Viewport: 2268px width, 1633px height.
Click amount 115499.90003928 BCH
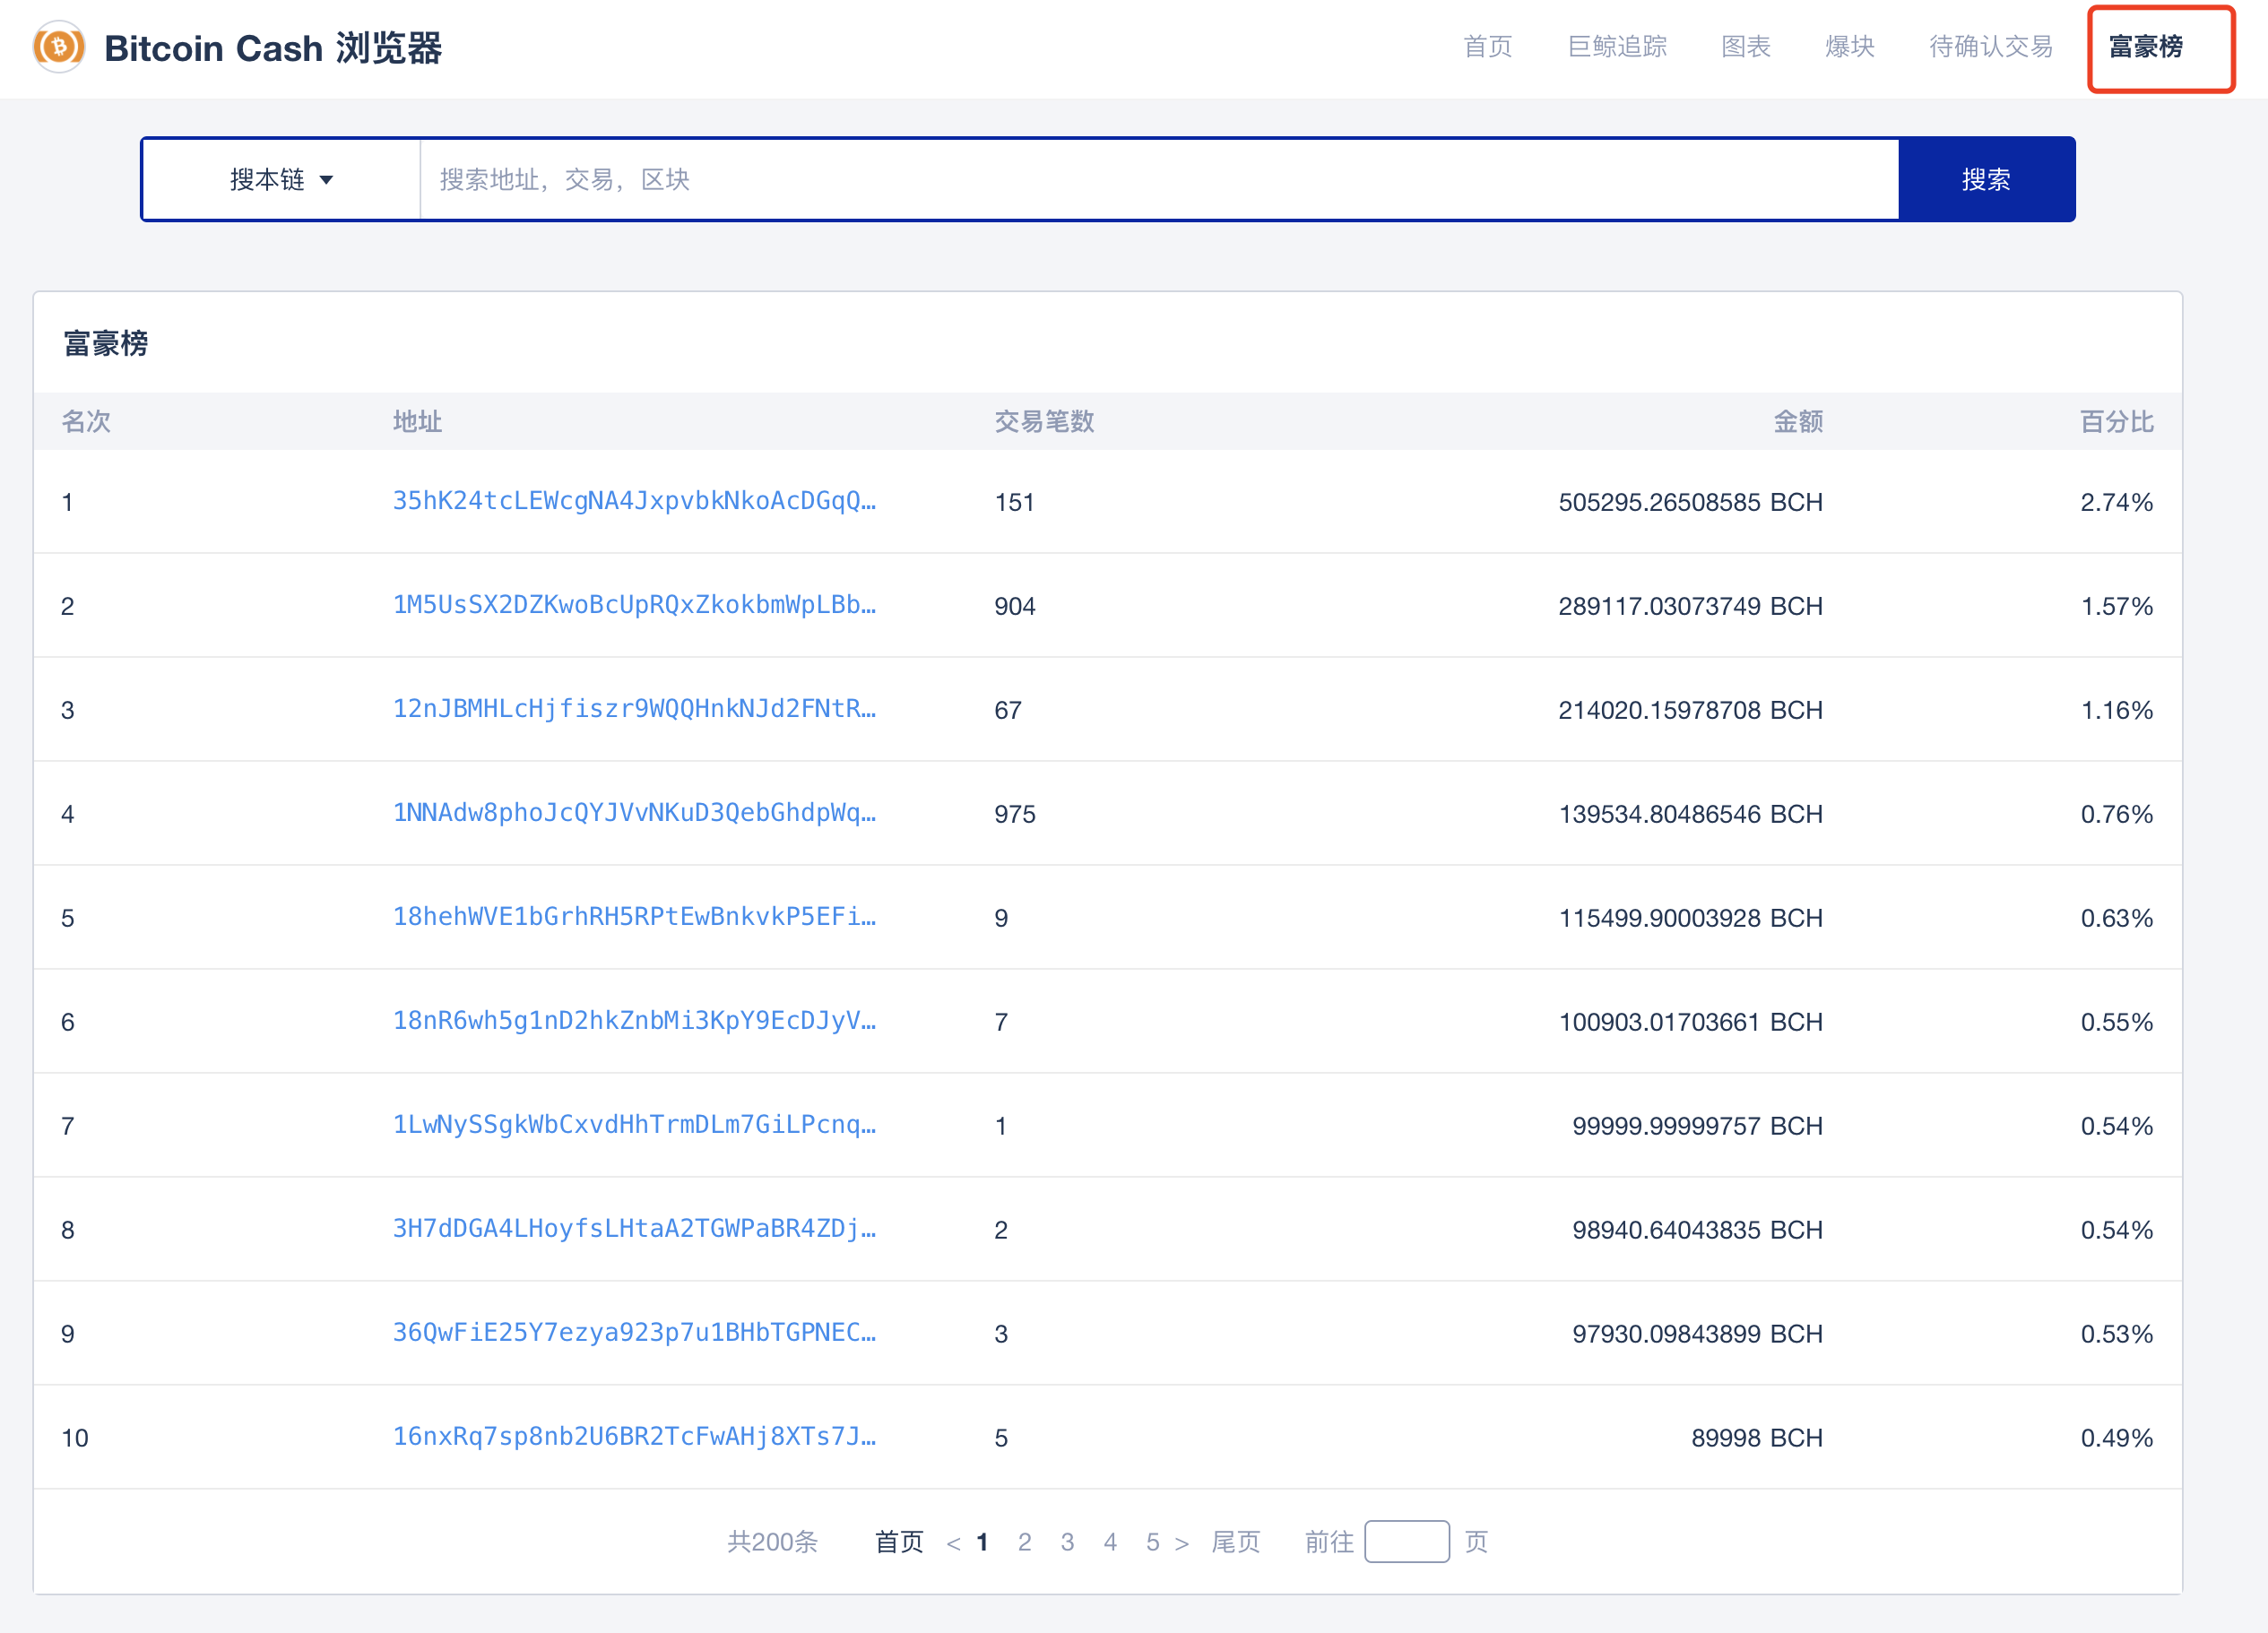pos(1690,918)
